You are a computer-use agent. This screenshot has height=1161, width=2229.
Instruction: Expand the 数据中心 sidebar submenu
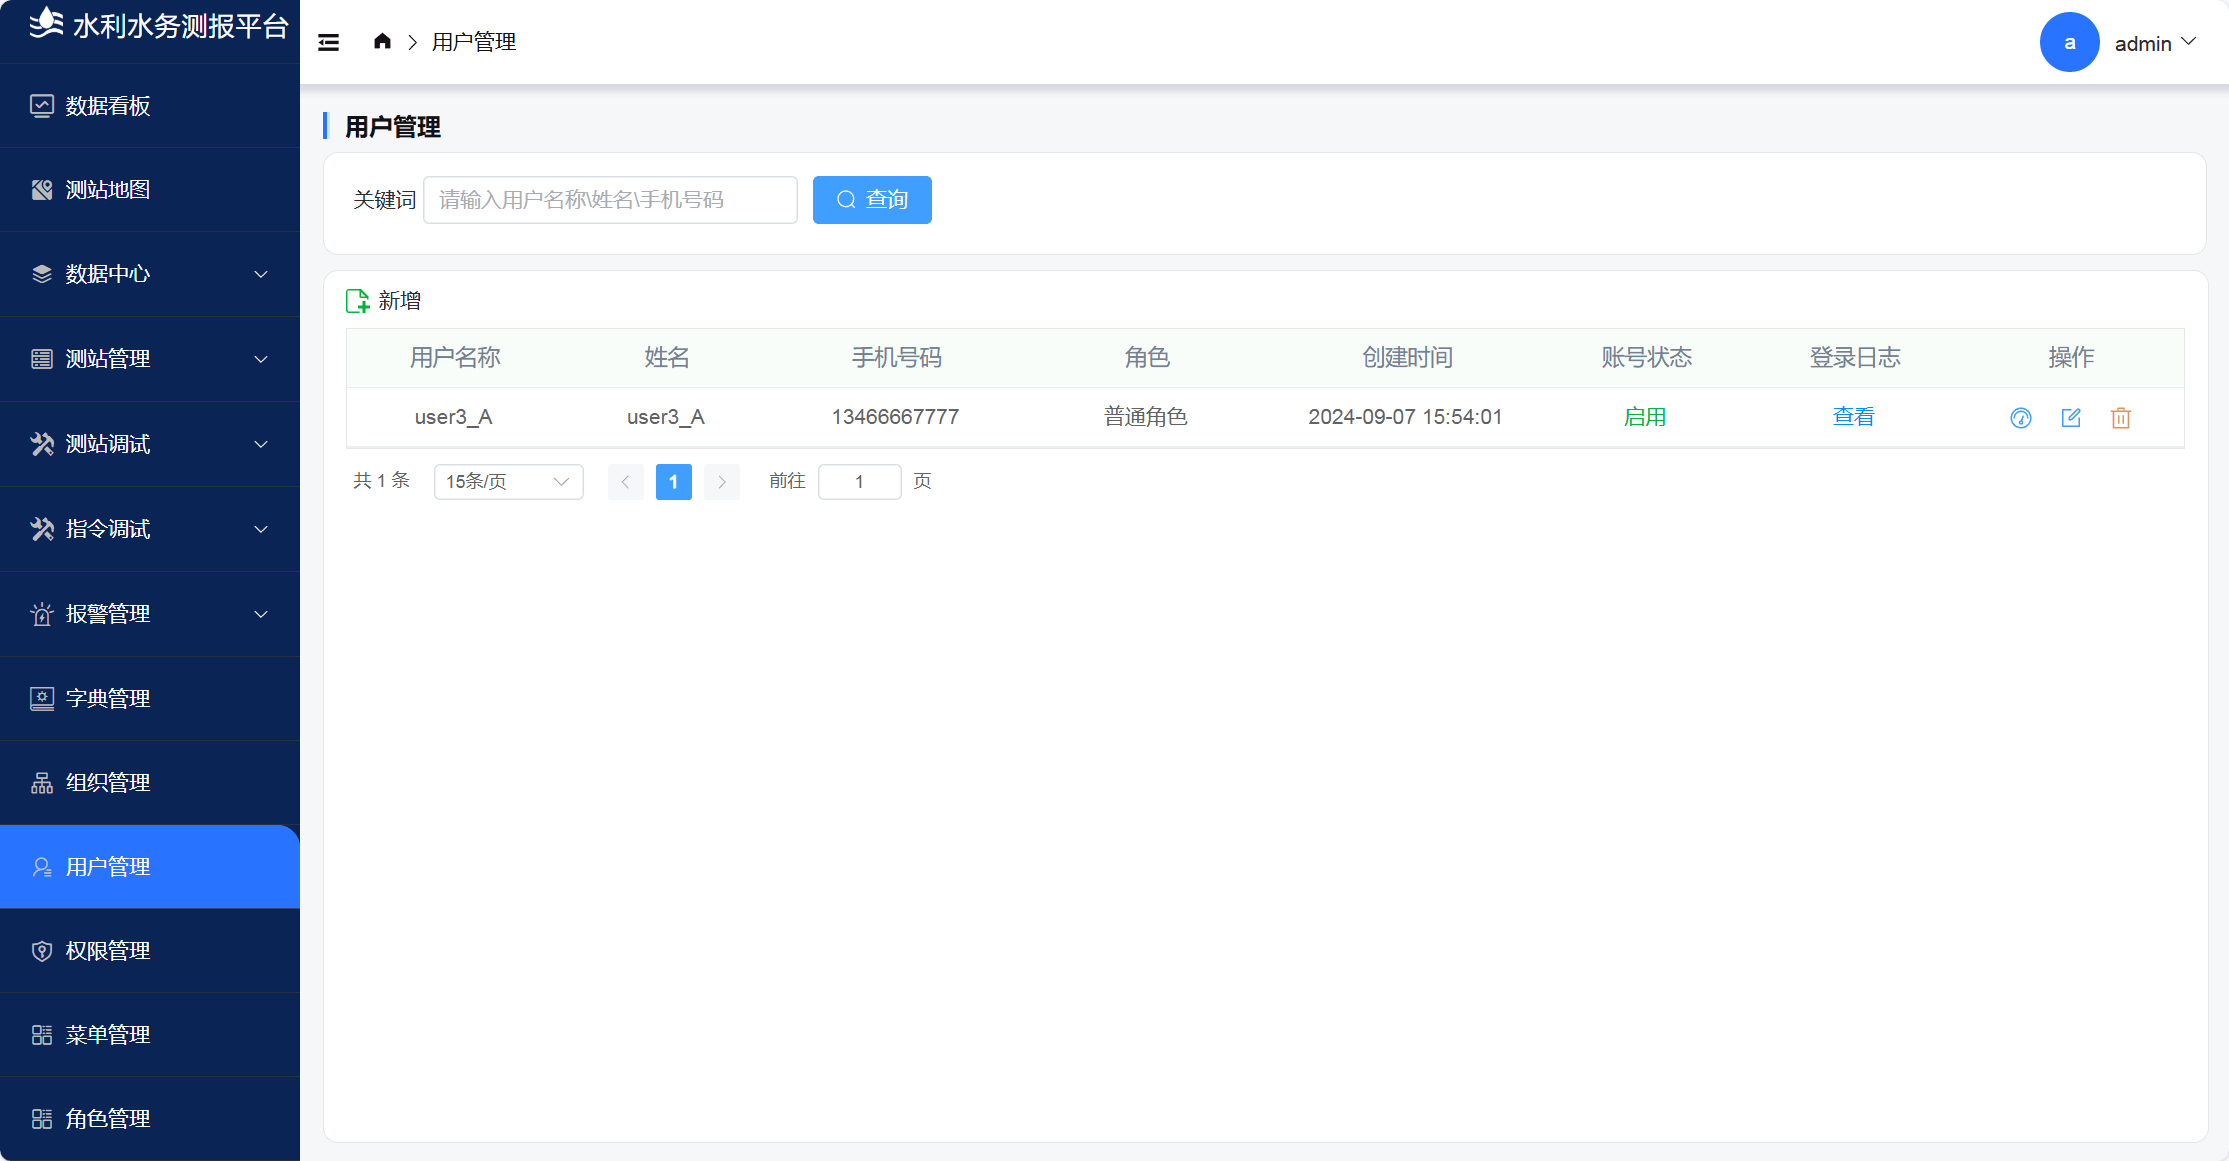(261, 274)
